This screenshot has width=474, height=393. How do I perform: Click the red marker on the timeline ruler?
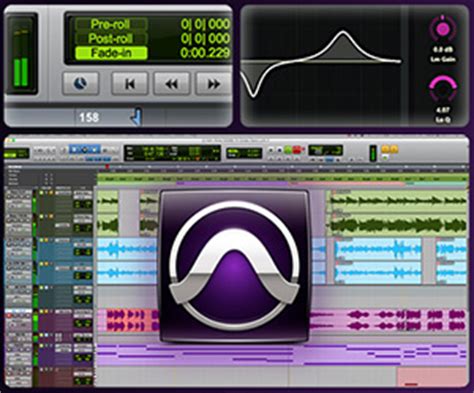click(107, 166)
